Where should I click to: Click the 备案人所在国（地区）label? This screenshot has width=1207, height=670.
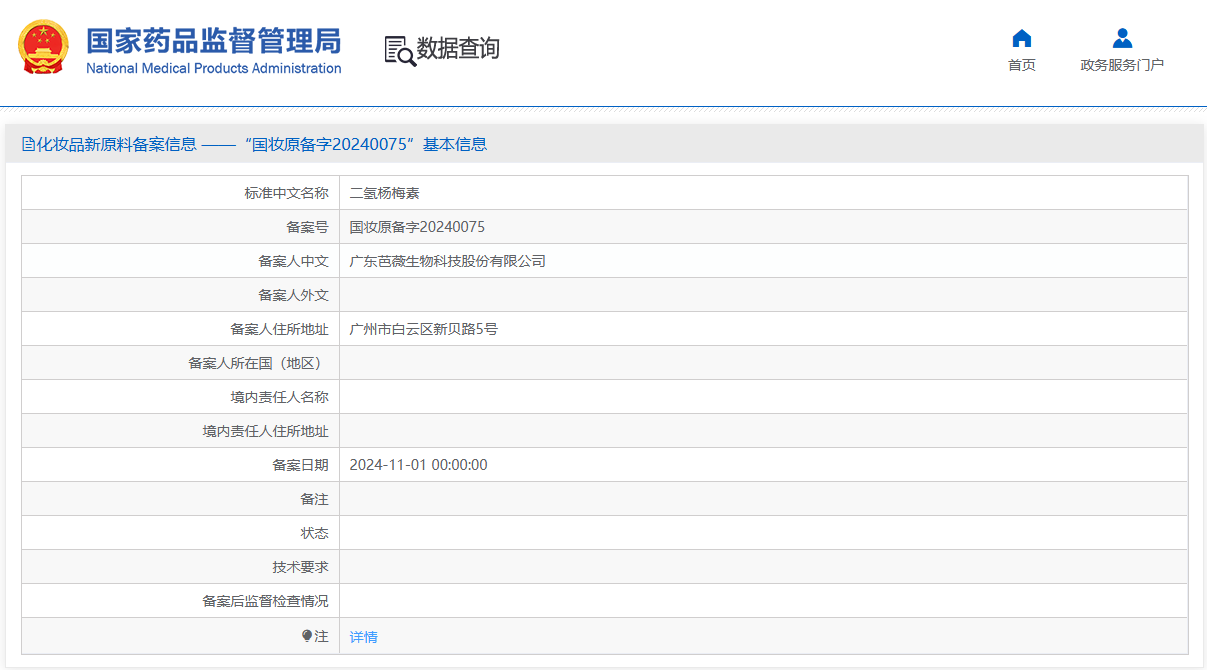pyautogui.click(x=258, y=363)
